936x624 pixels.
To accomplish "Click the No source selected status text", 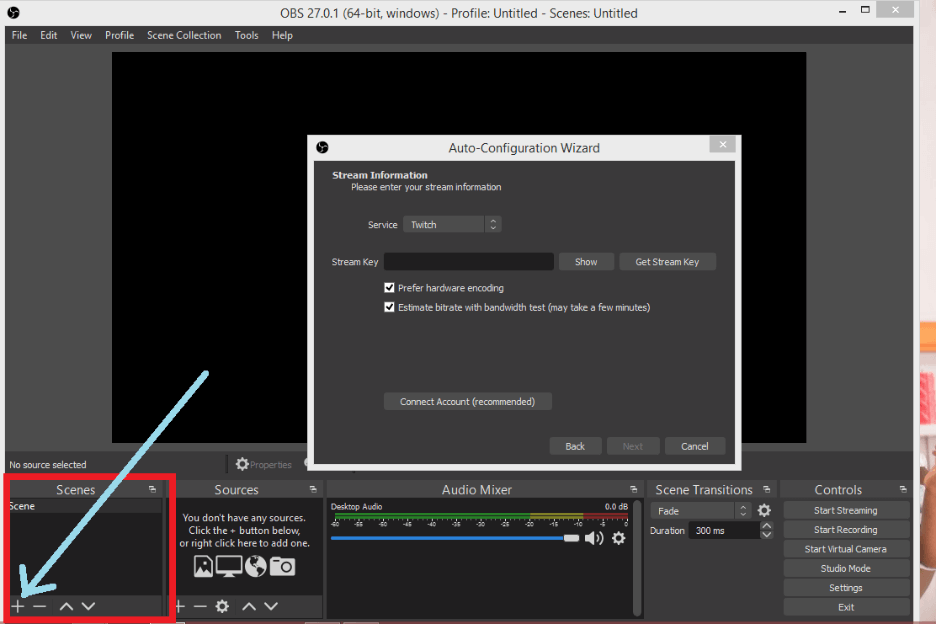I will click(48, 465).
